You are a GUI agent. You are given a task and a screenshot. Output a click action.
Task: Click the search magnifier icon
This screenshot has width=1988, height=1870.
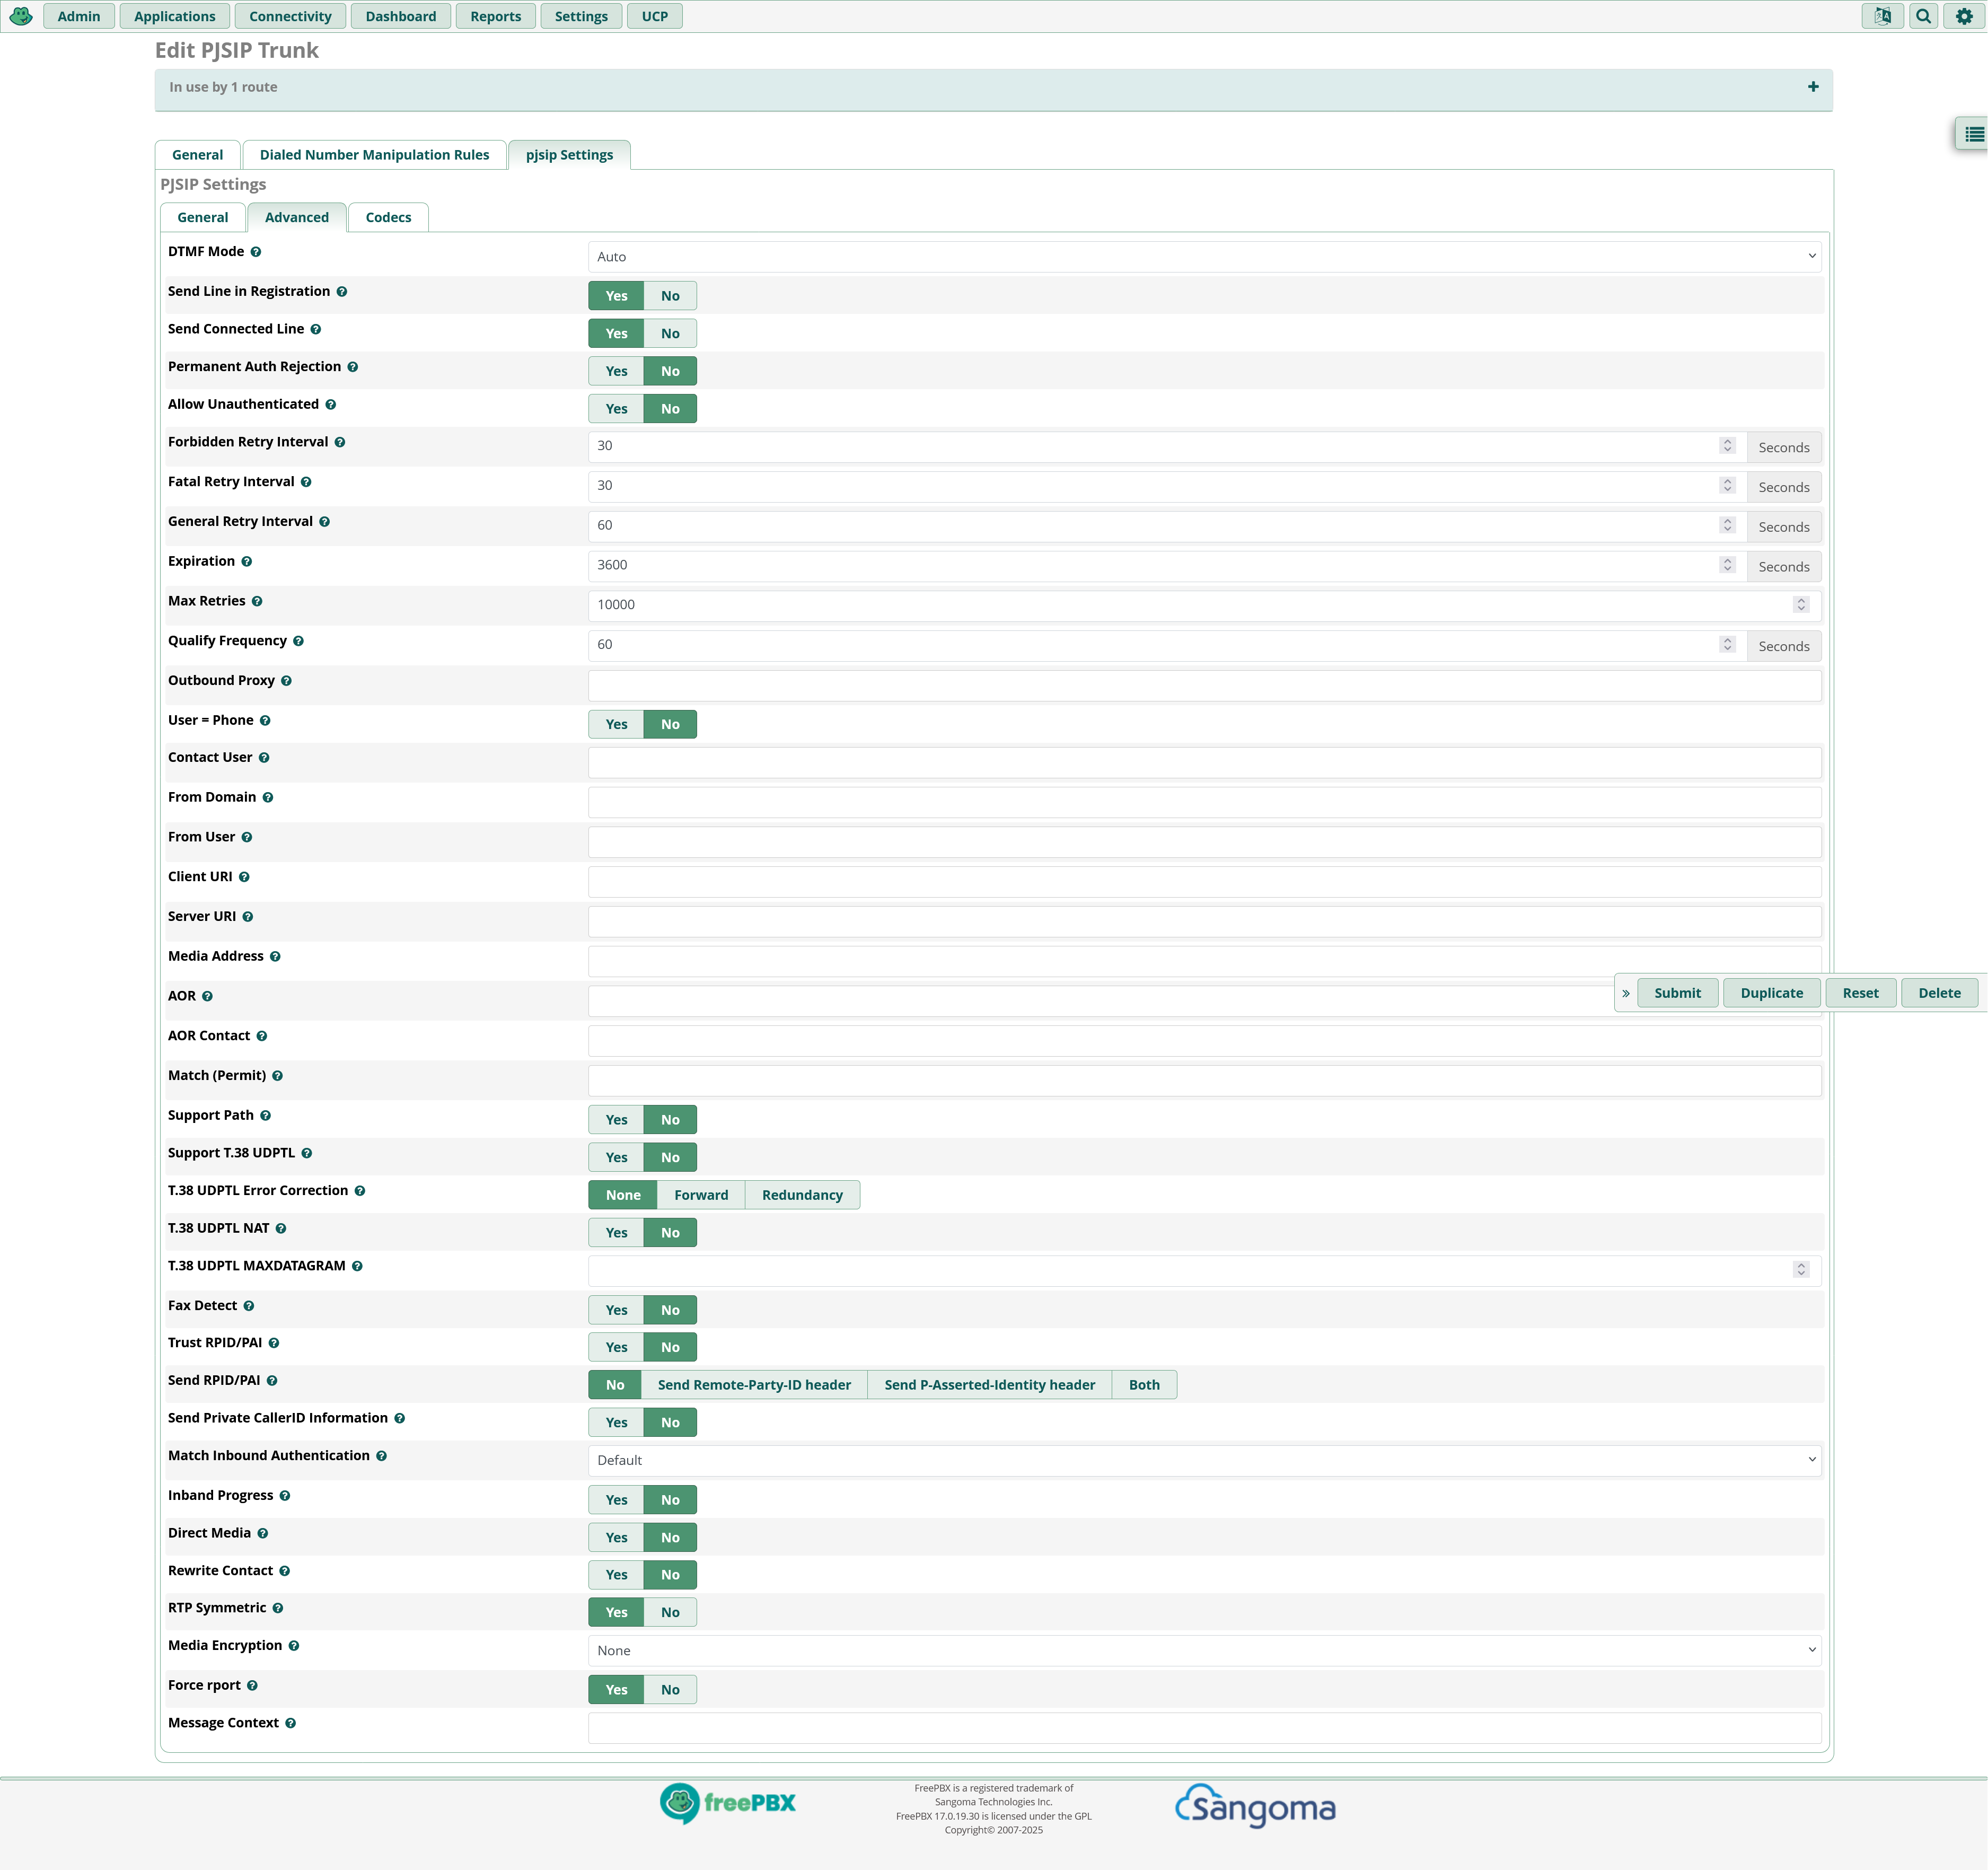click(x=1923, y=16)
